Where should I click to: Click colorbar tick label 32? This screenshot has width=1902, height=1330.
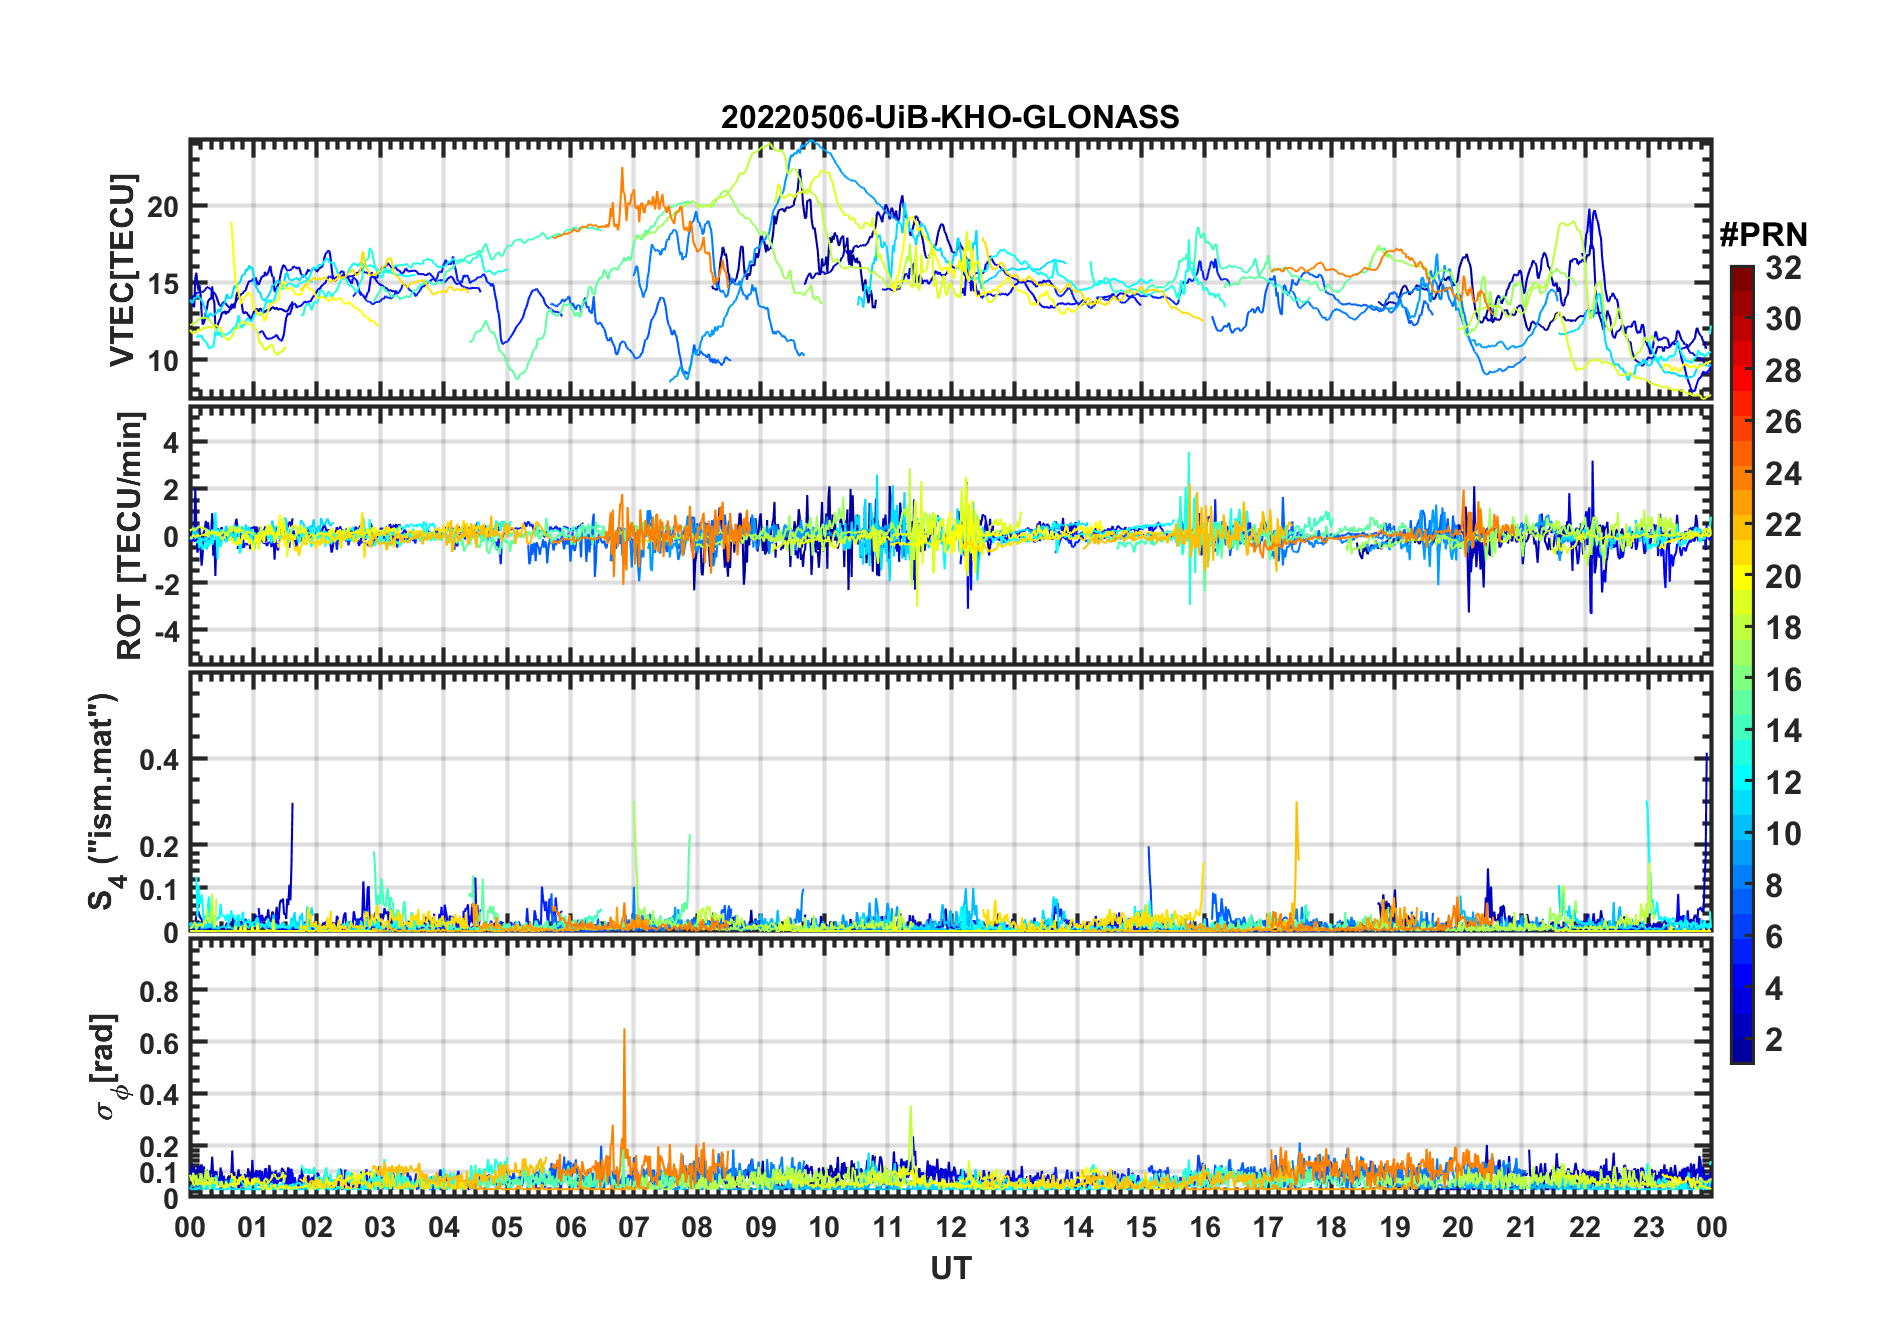click(1783, 267)
